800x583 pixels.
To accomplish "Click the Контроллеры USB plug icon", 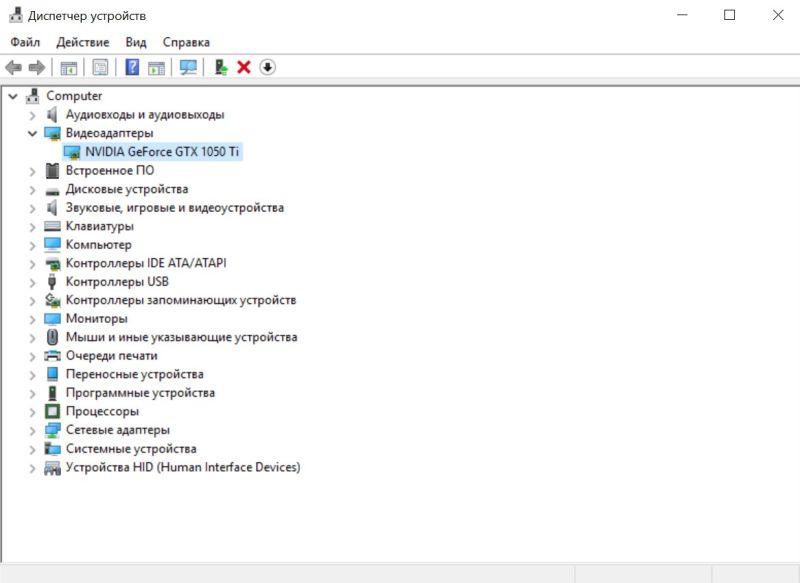I will (52, 282).
